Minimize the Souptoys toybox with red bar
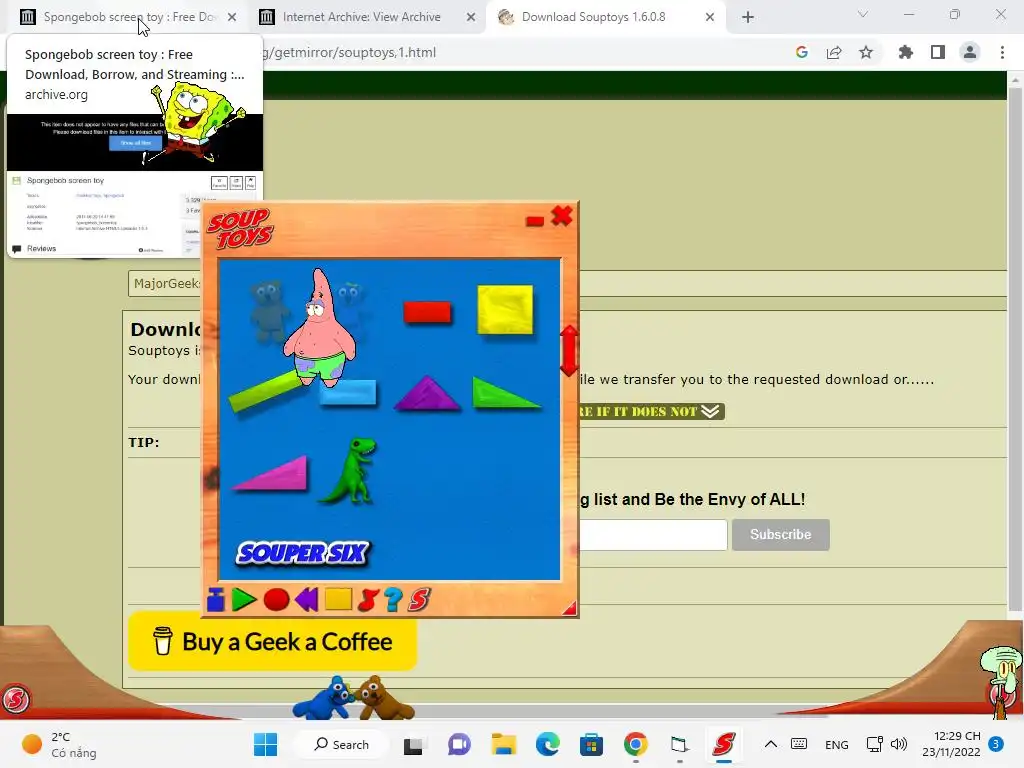 click(x=535, y=221)
